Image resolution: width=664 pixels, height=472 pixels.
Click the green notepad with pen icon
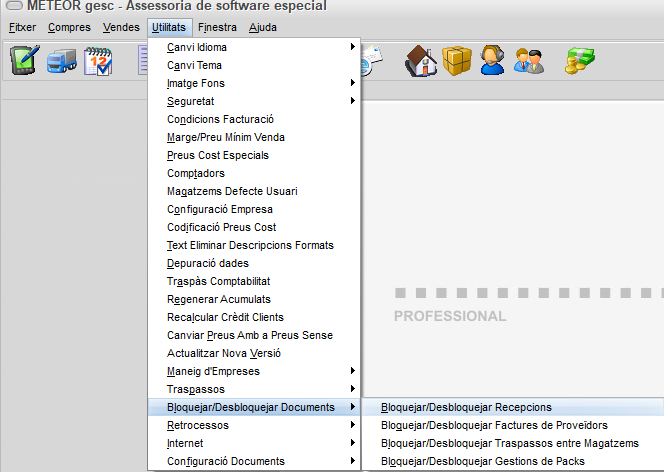tap(25, 60)
